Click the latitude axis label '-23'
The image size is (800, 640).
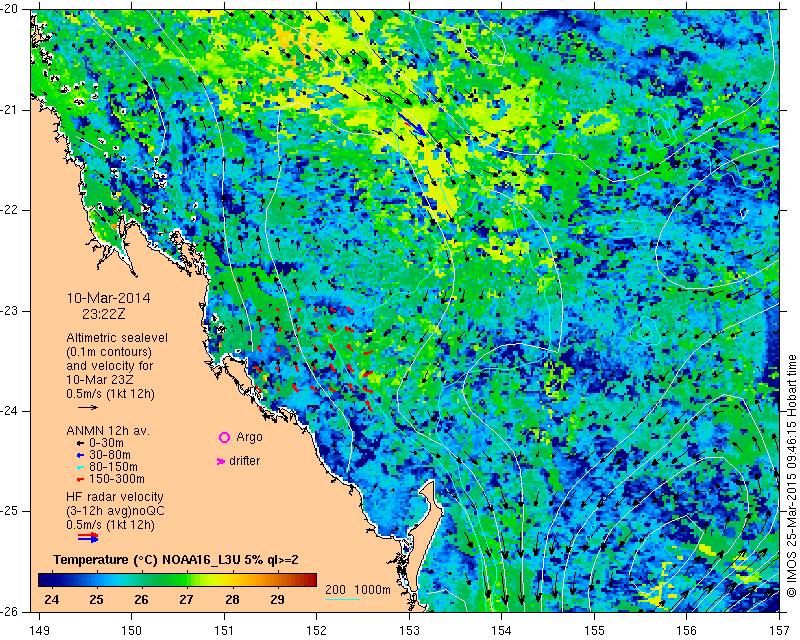tap(9, 311)
